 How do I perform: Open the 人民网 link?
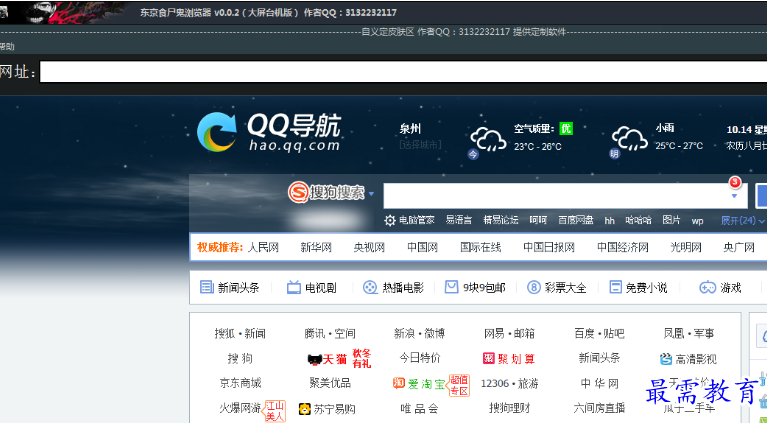pos(263,247)
